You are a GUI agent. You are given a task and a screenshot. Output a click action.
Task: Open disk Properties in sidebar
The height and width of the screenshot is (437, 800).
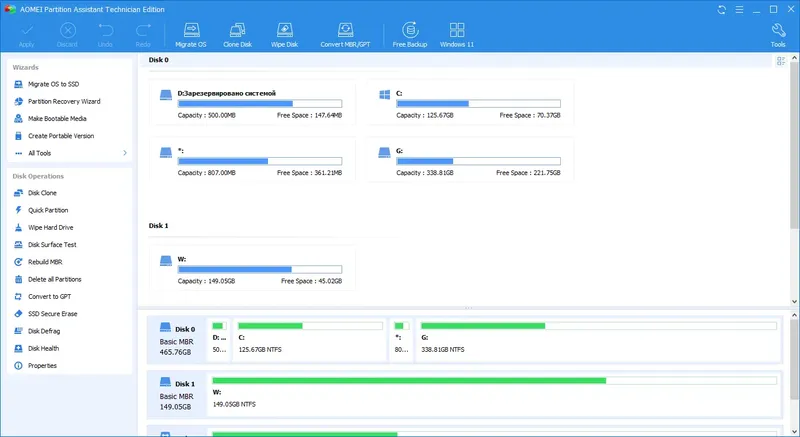(x=42, y=366)
